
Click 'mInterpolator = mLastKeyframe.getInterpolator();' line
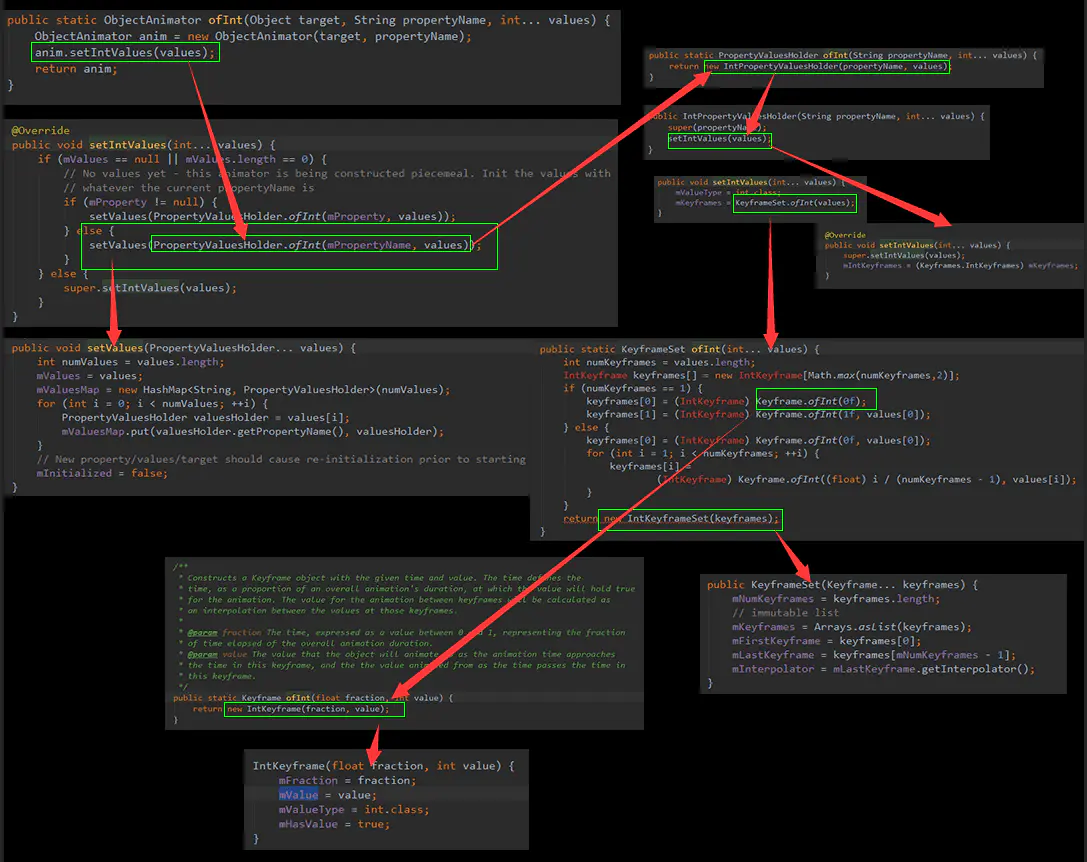883,669
